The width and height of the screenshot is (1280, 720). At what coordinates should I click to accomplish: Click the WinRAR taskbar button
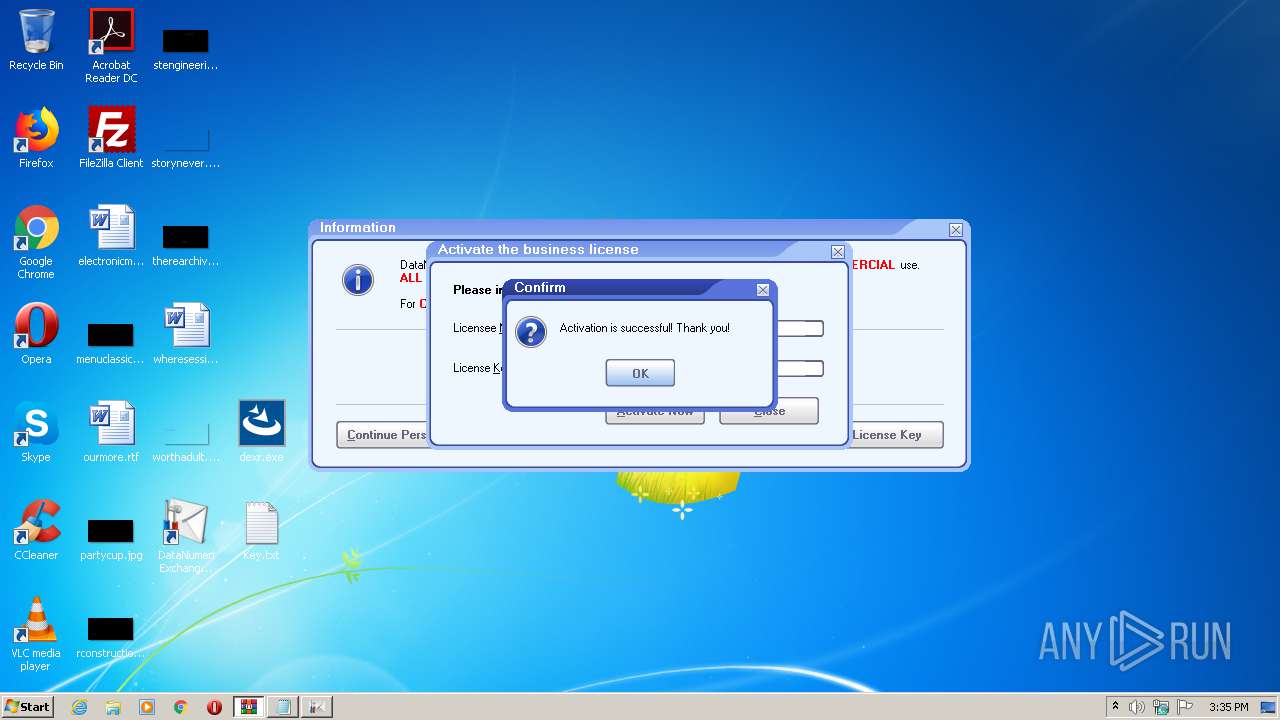click(x=249, y=707)
